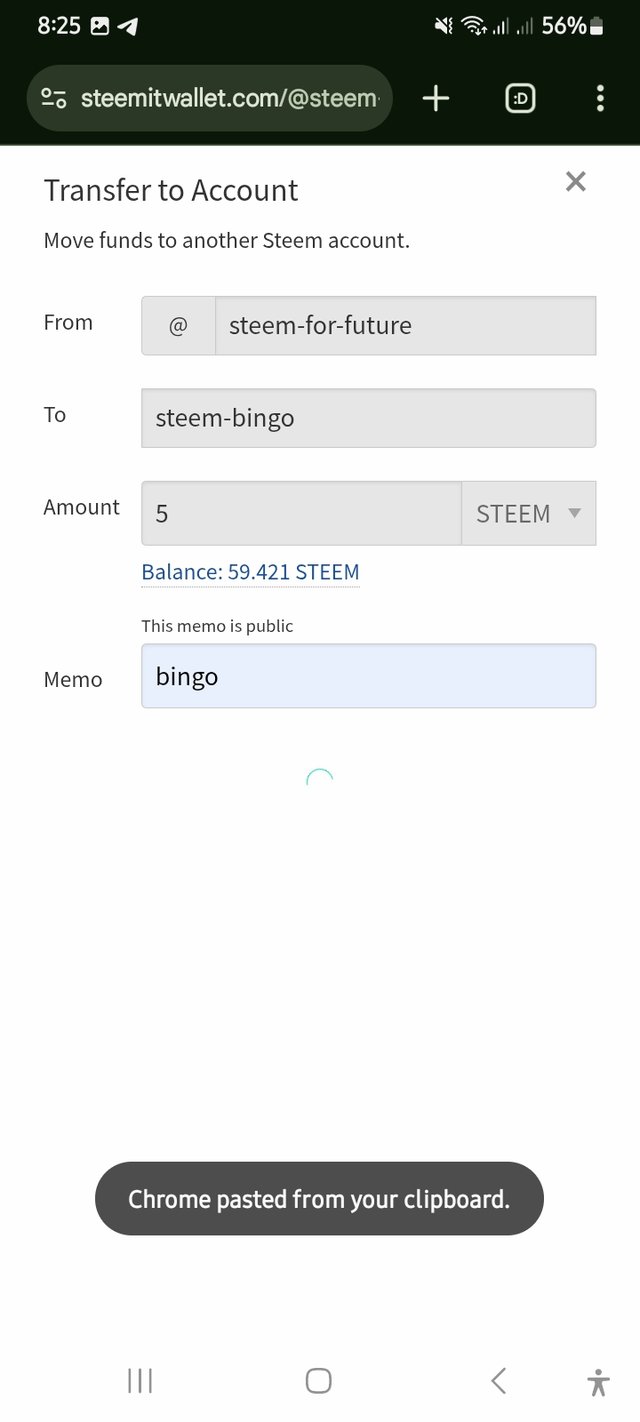Open Chrome's three-dot overflow menu

600,98
